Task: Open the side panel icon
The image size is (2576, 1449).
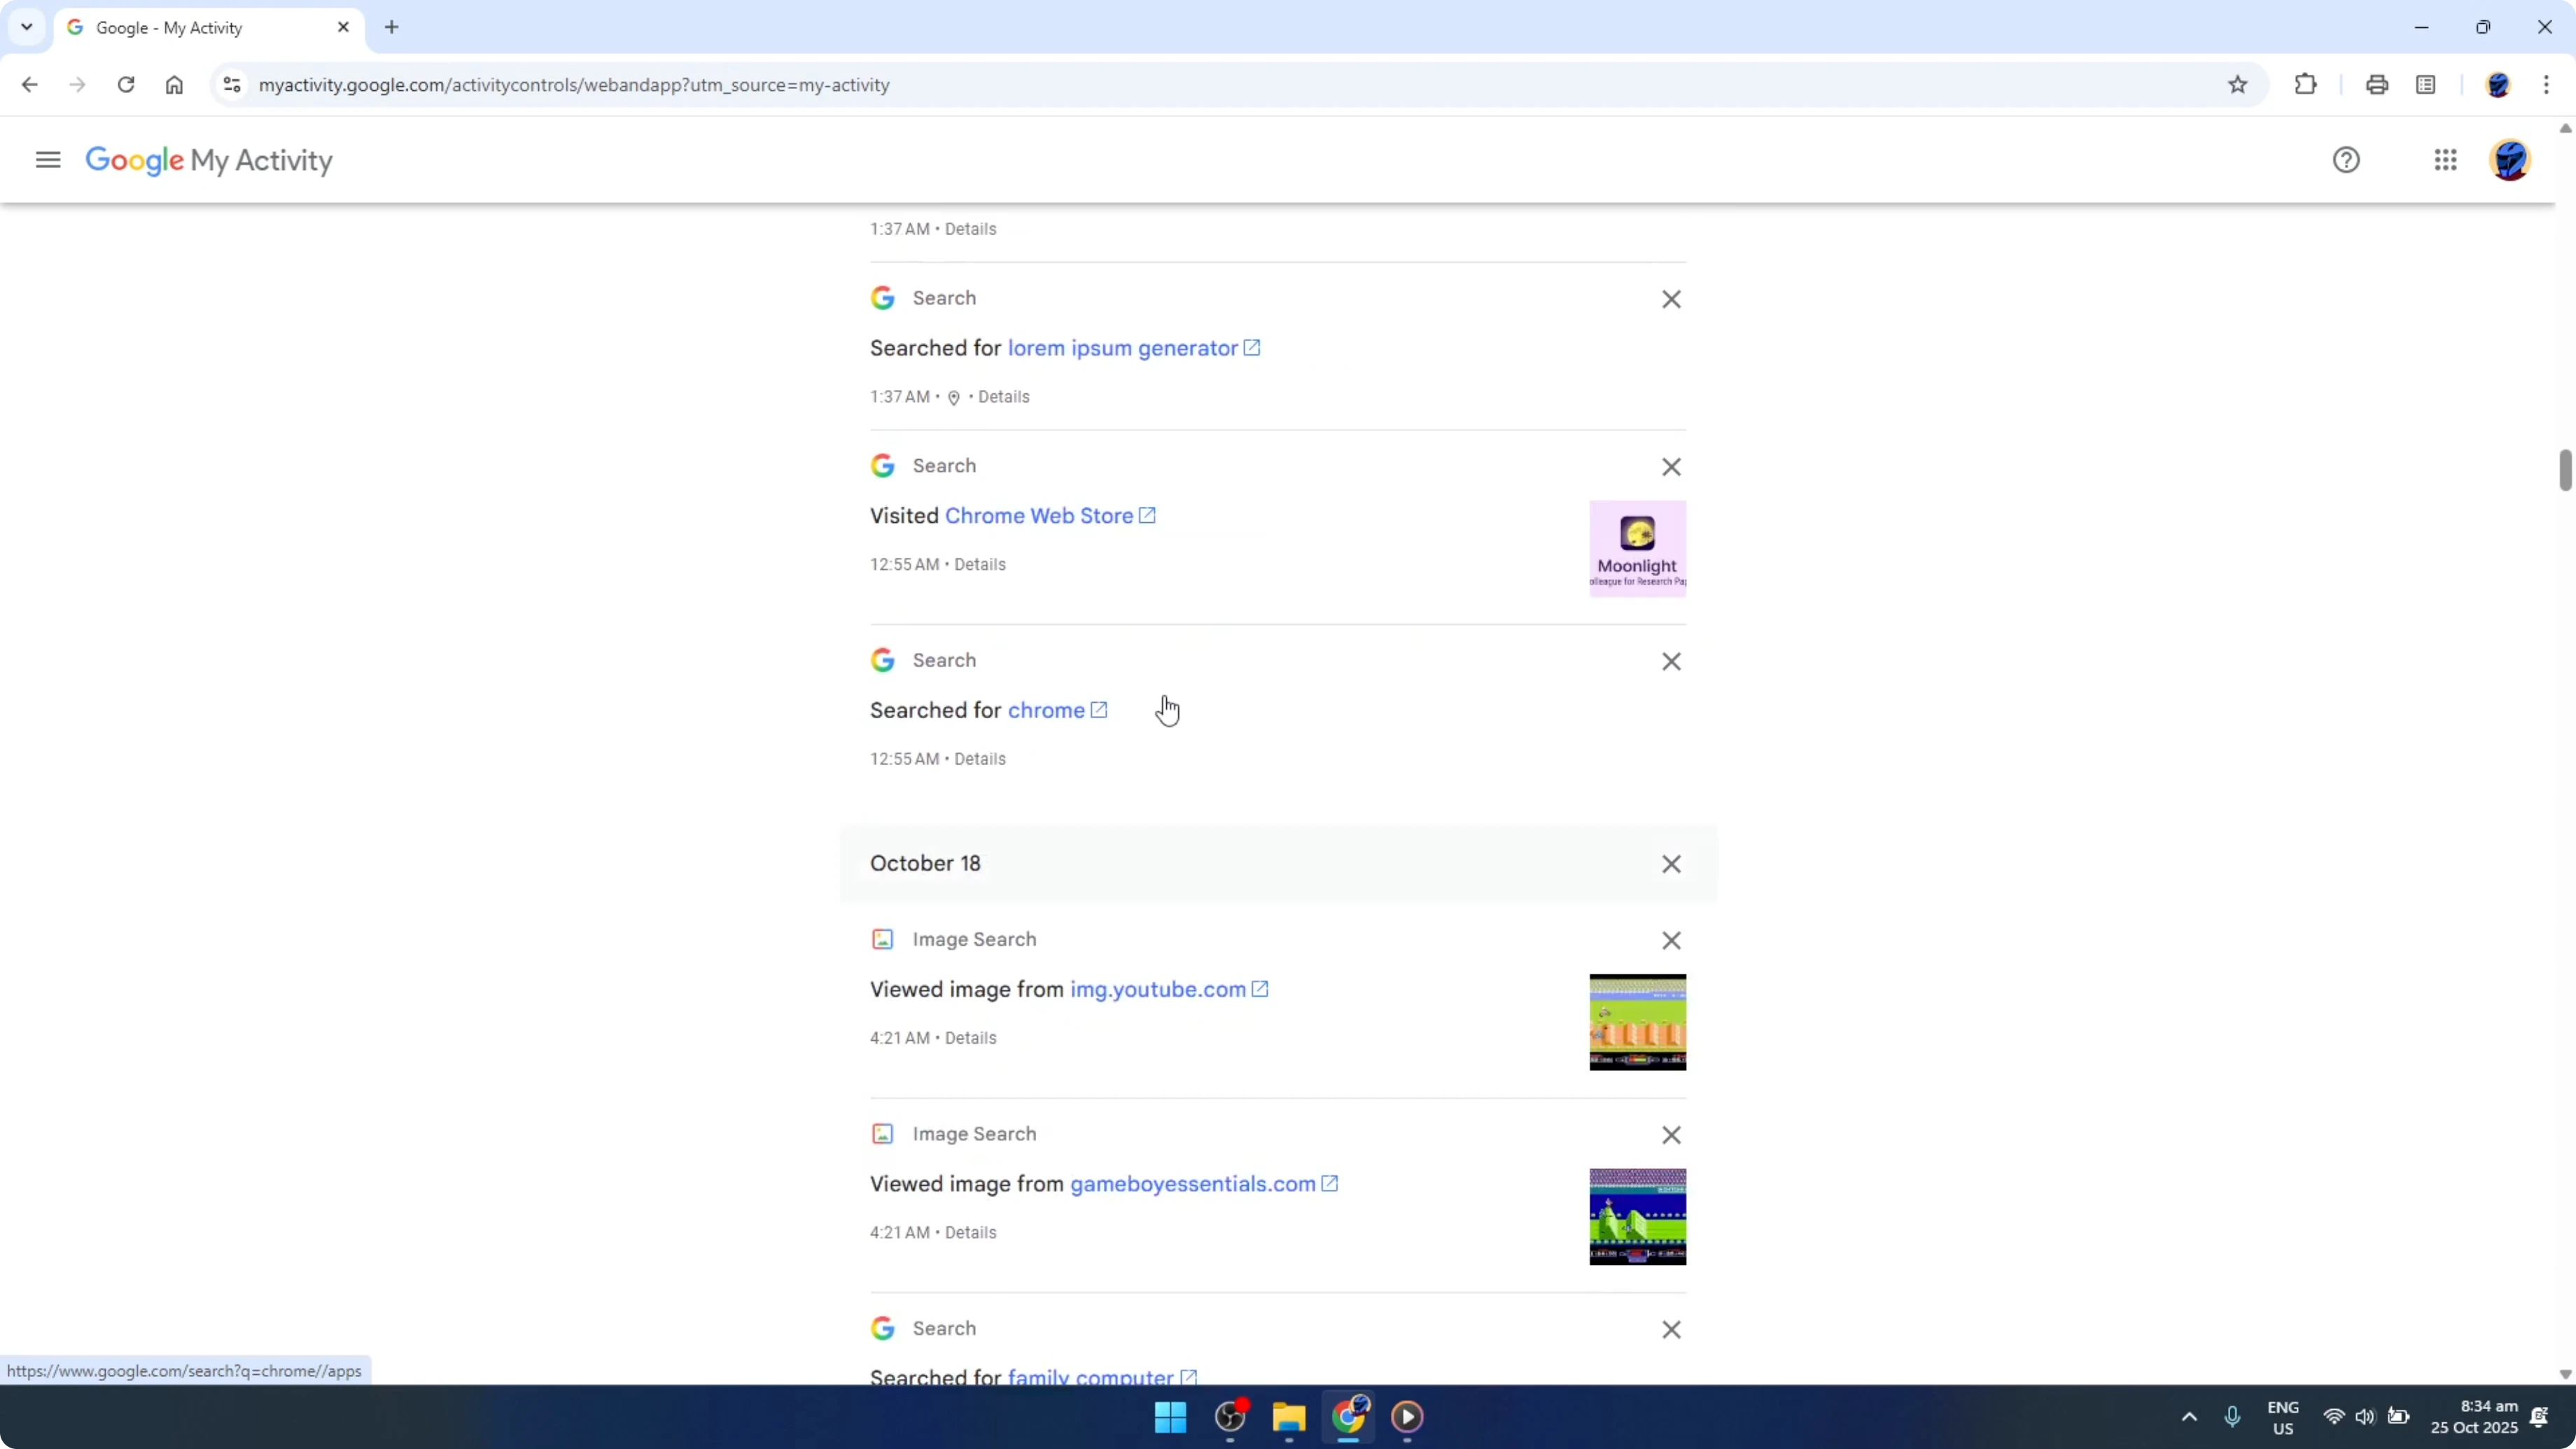Action: 2426,85
